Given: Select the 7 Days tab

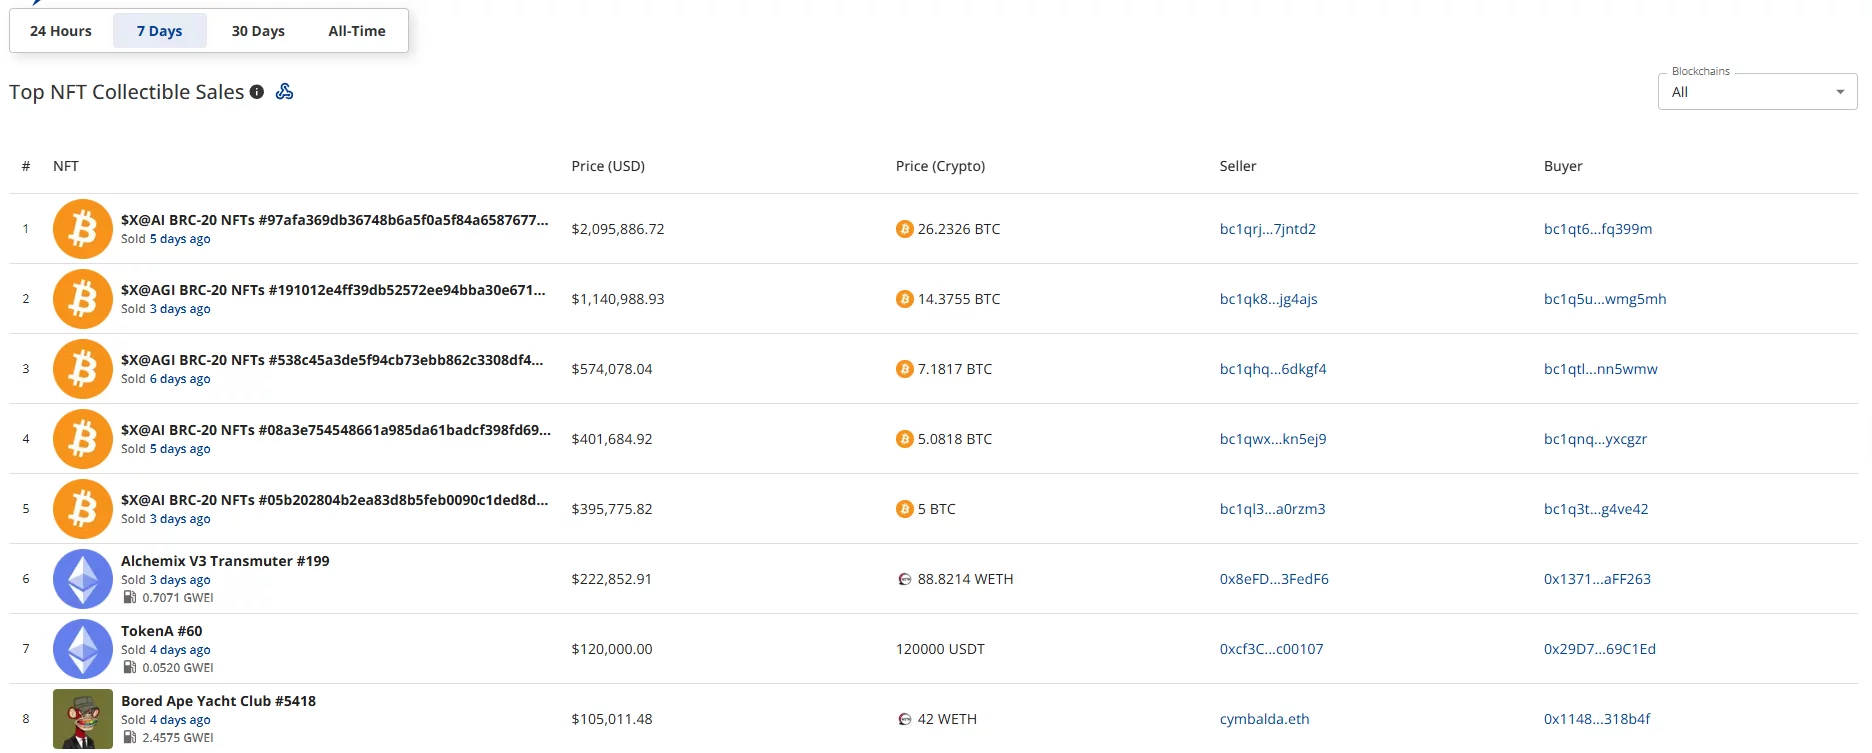Looking at the screenshot, I should pyautogui.click(x=160, y=31).
